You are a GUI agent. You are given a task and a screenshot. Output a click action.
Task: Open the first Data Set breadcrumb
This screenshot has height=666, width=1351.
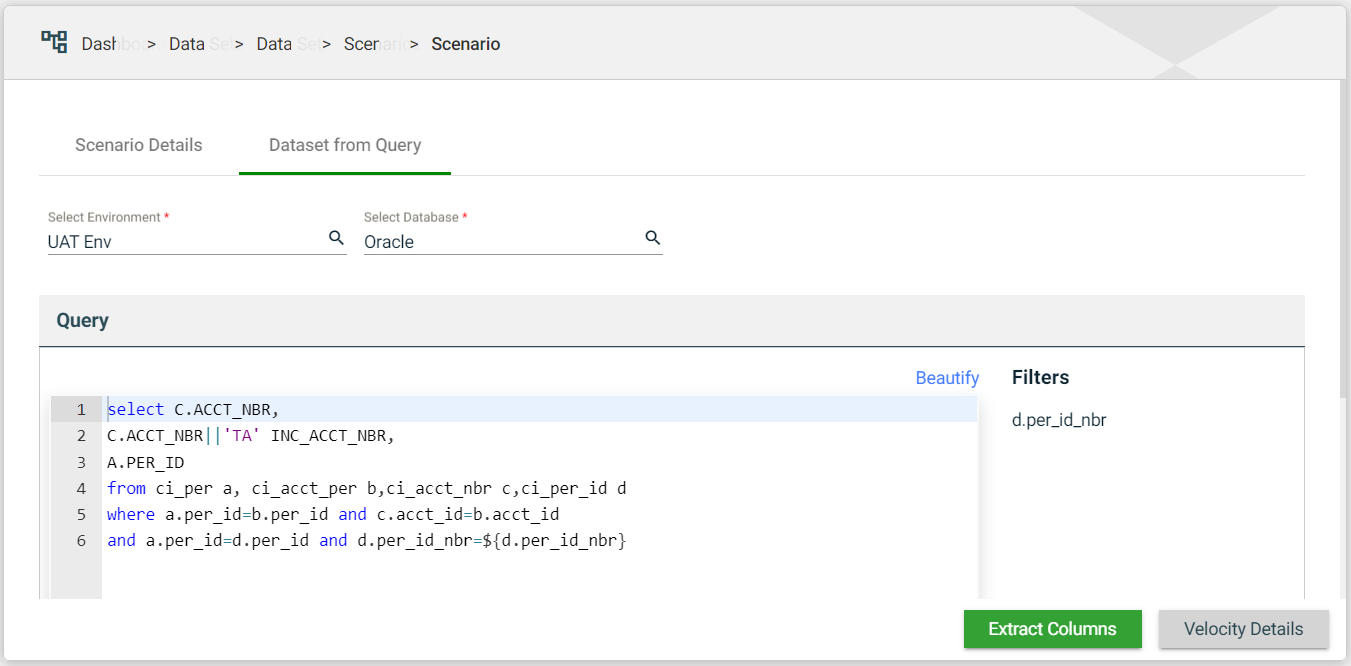[x=199, y=44]
